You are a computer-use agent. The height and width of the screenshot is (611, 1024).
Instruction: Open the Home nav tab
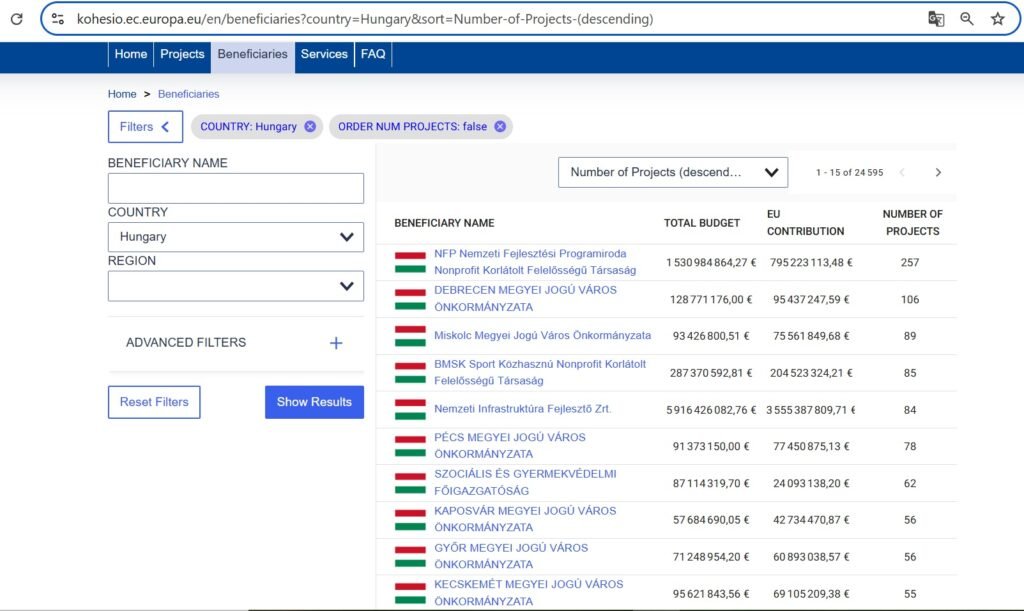pyautogui.click(x=131, y=54)
